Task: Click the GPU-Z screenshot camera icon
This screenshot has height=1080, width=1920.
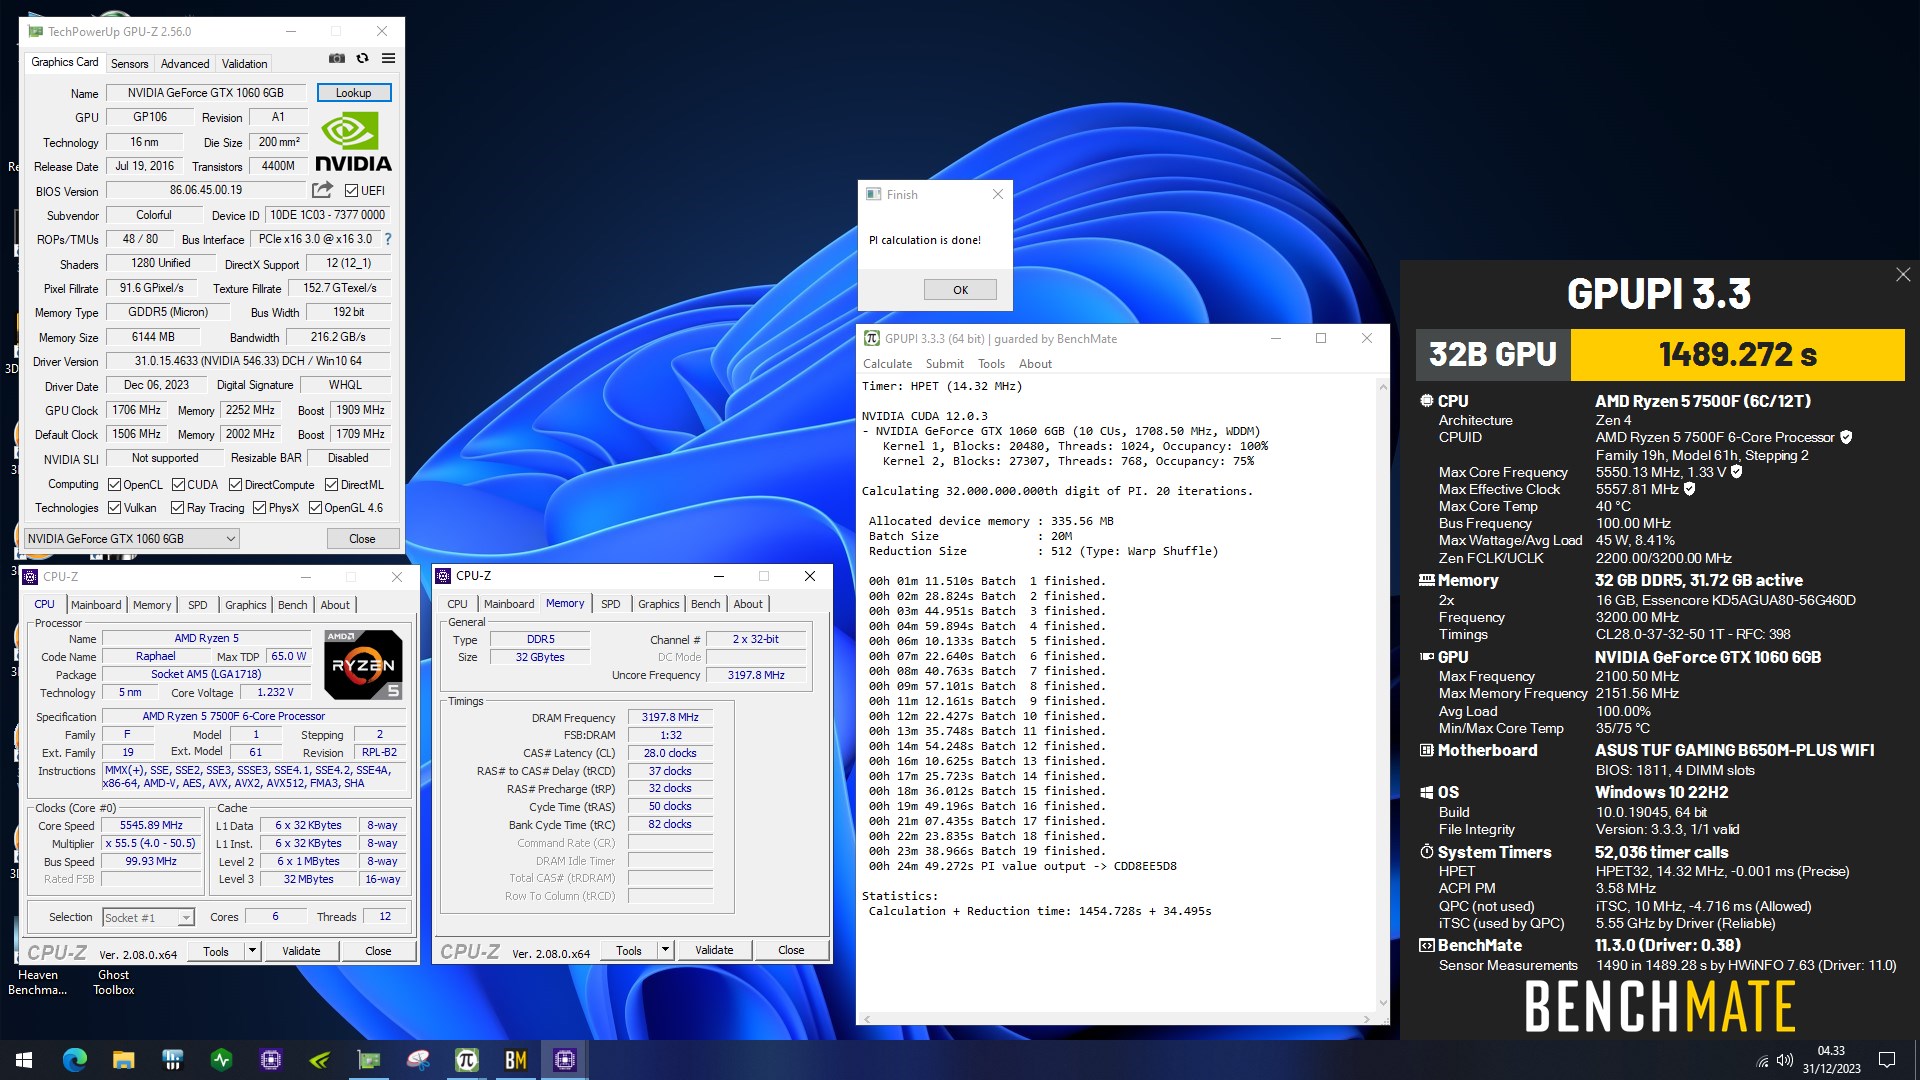Action: click(337, 59)
